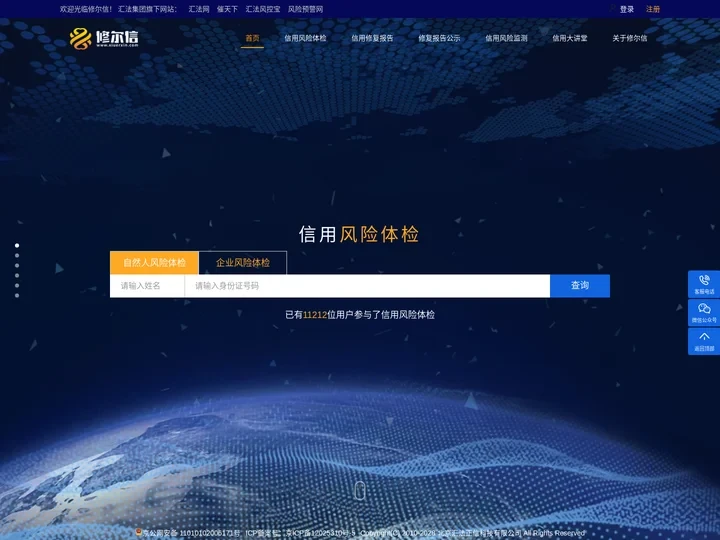Viewport: 720px width, 540px height.
Task: Select the first page indicator dot
Action: [x=17, y=246]
